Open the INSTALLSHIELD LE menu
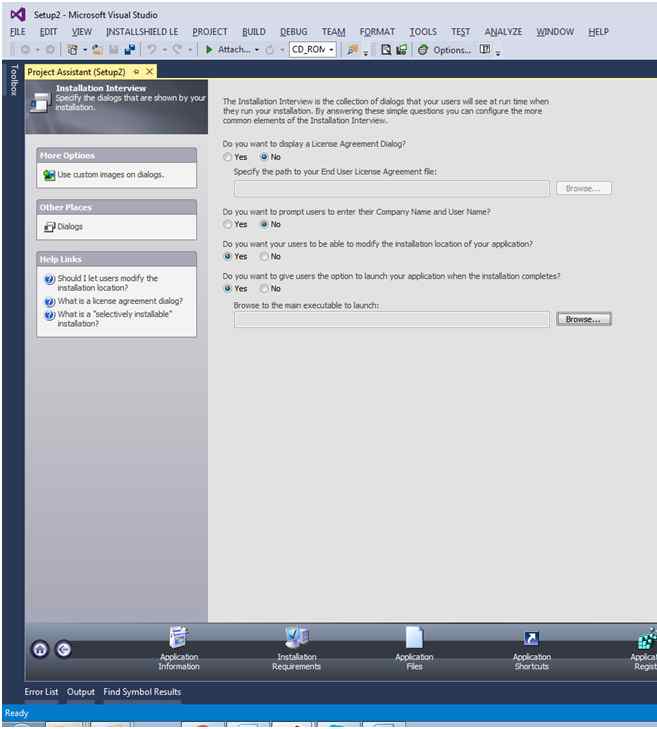This screenshot has height=729, width=657. pos(142,32)
